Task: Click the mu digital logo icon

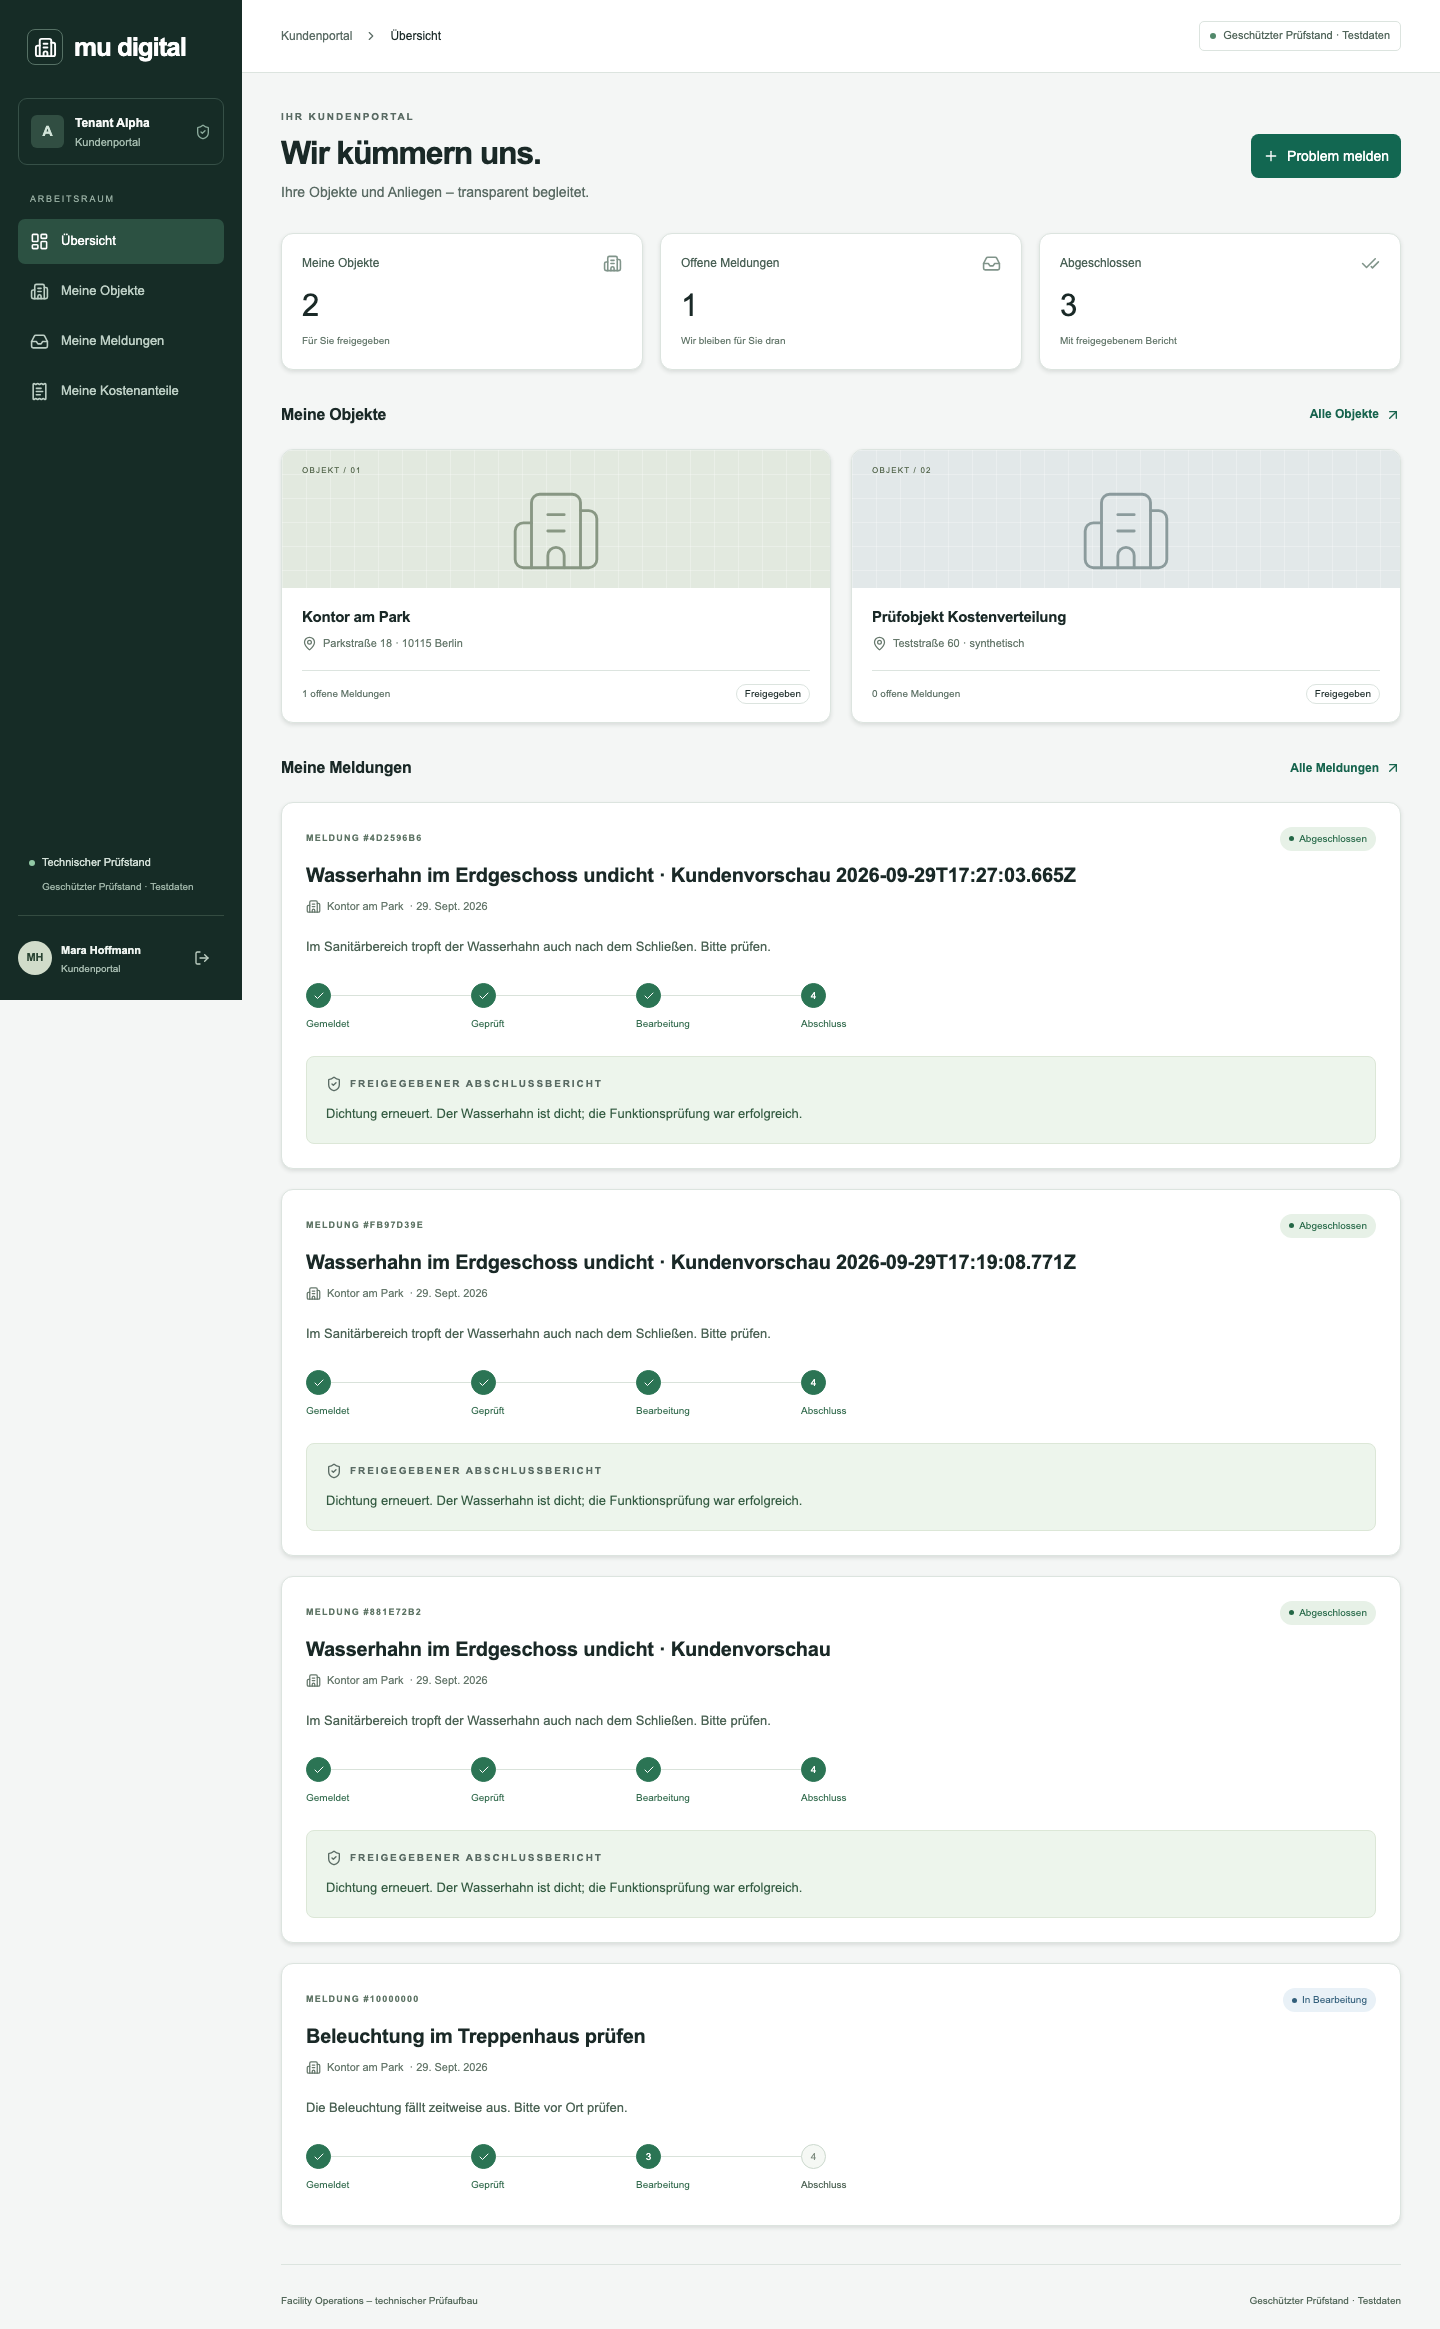Action: [45, 47]
